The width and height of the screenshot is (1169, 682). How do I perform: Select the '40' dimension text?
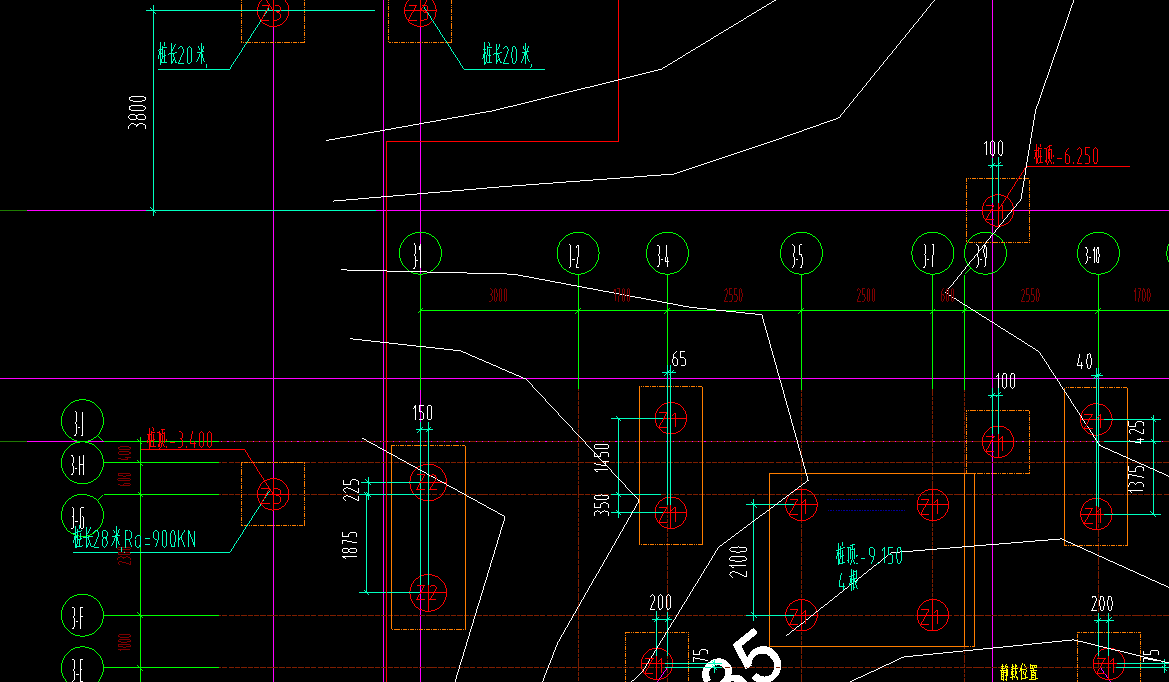pos(1085,362)
